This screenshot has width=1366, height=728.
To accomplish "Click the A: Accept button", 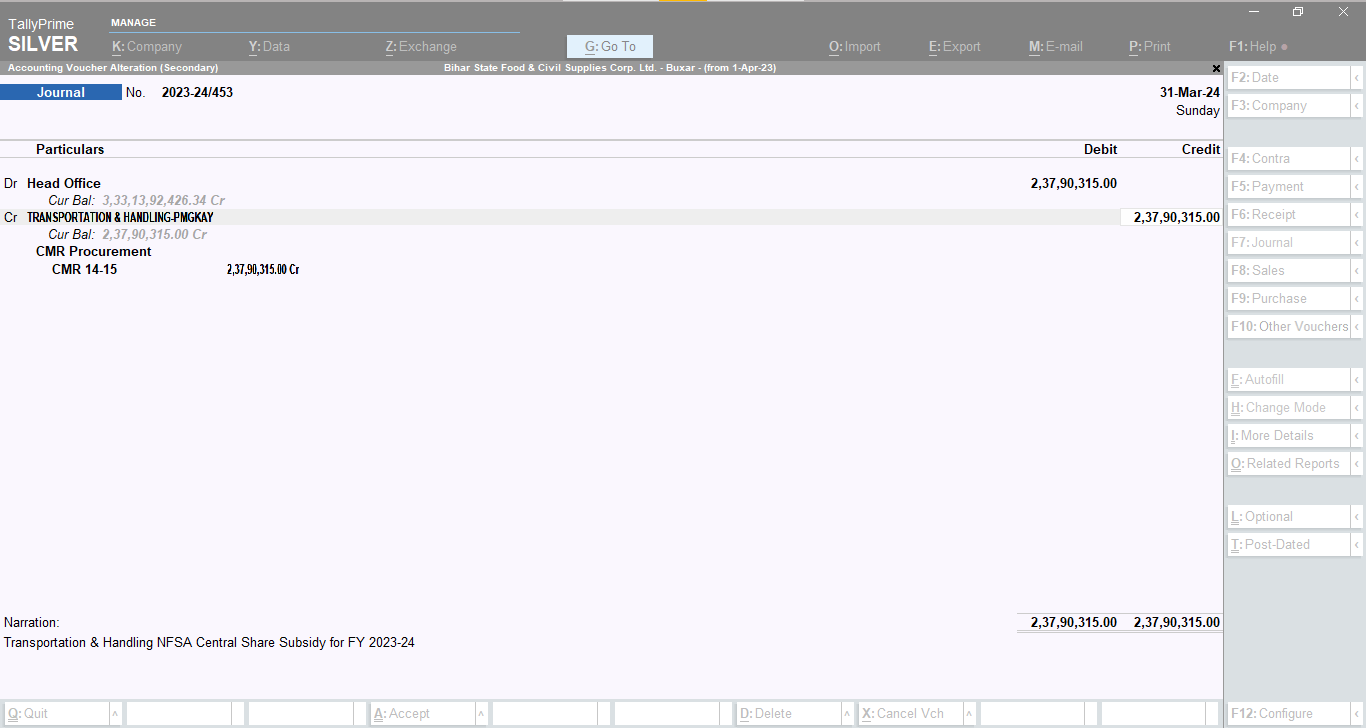I will [x=422, y=714].
